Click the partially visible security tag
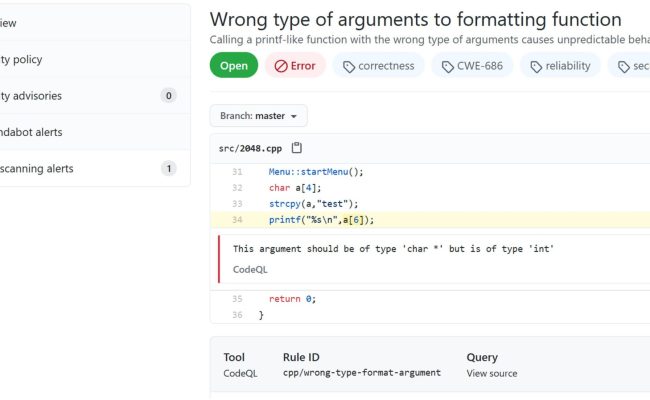Image resolution: width=650 pixels, height=400 pixels. click(x=629, y=66)
